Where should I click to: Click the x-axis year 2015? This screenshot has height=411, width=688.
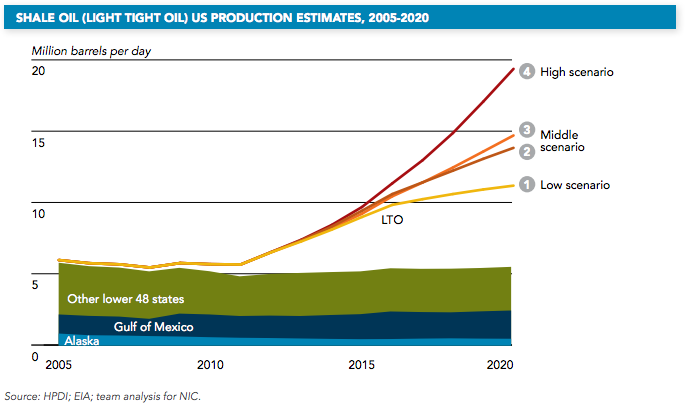362,365
